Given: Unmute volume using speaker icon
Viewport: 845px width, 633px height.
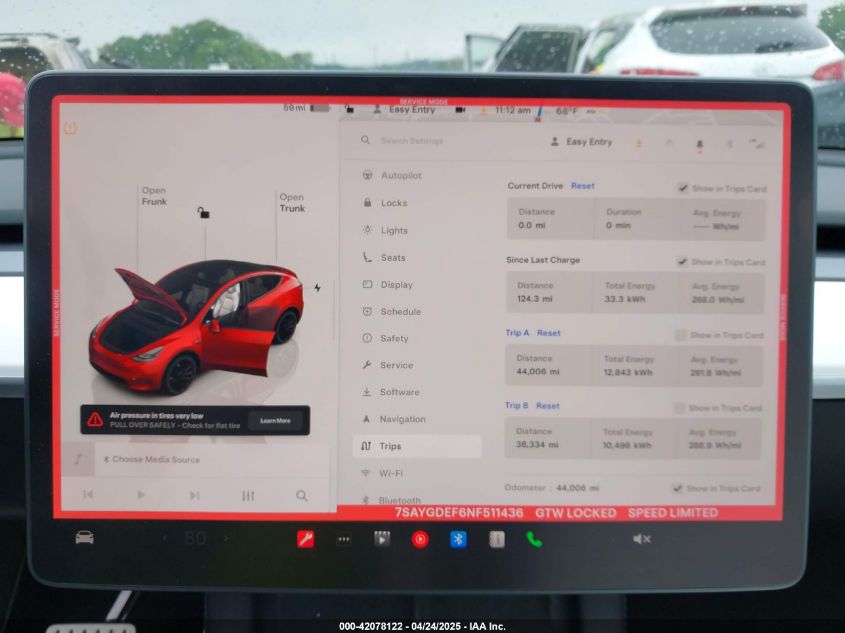Looking at the screenshot, I should [641, 539].
